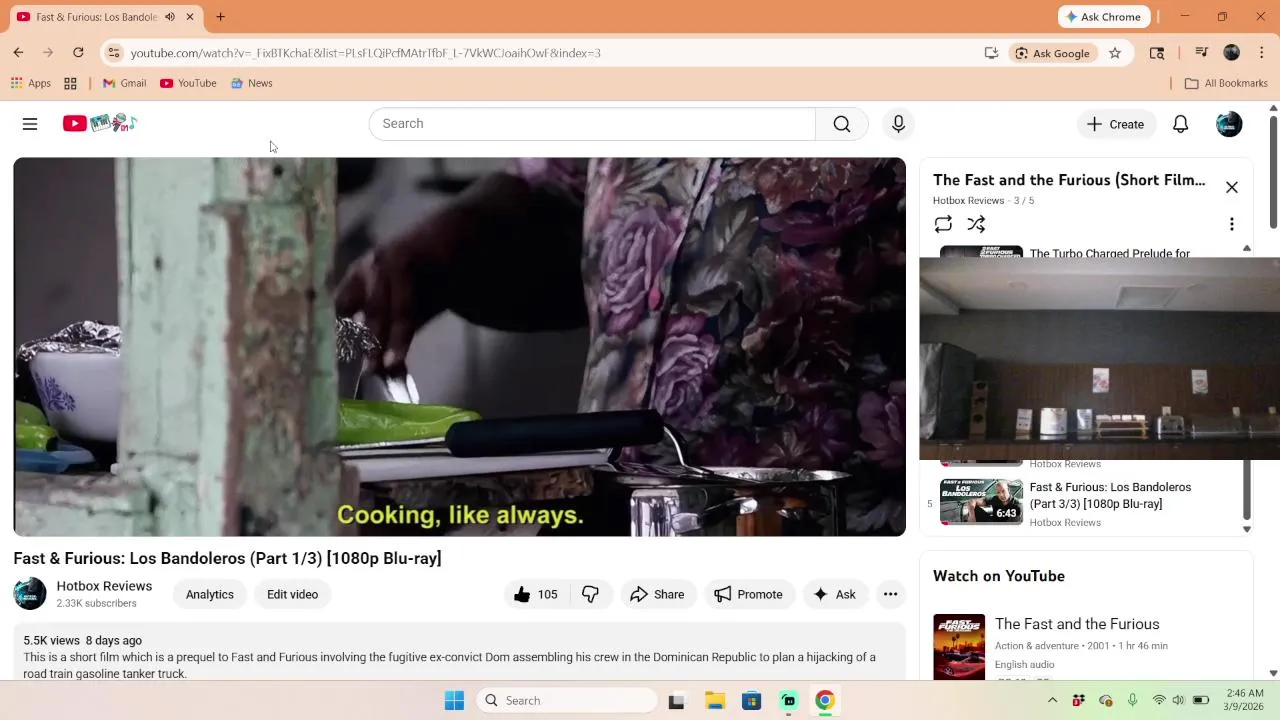Open Gmail bookmark
Image resolution: width=1280 pixels, height=720 pixels.
tap(125, 83)
